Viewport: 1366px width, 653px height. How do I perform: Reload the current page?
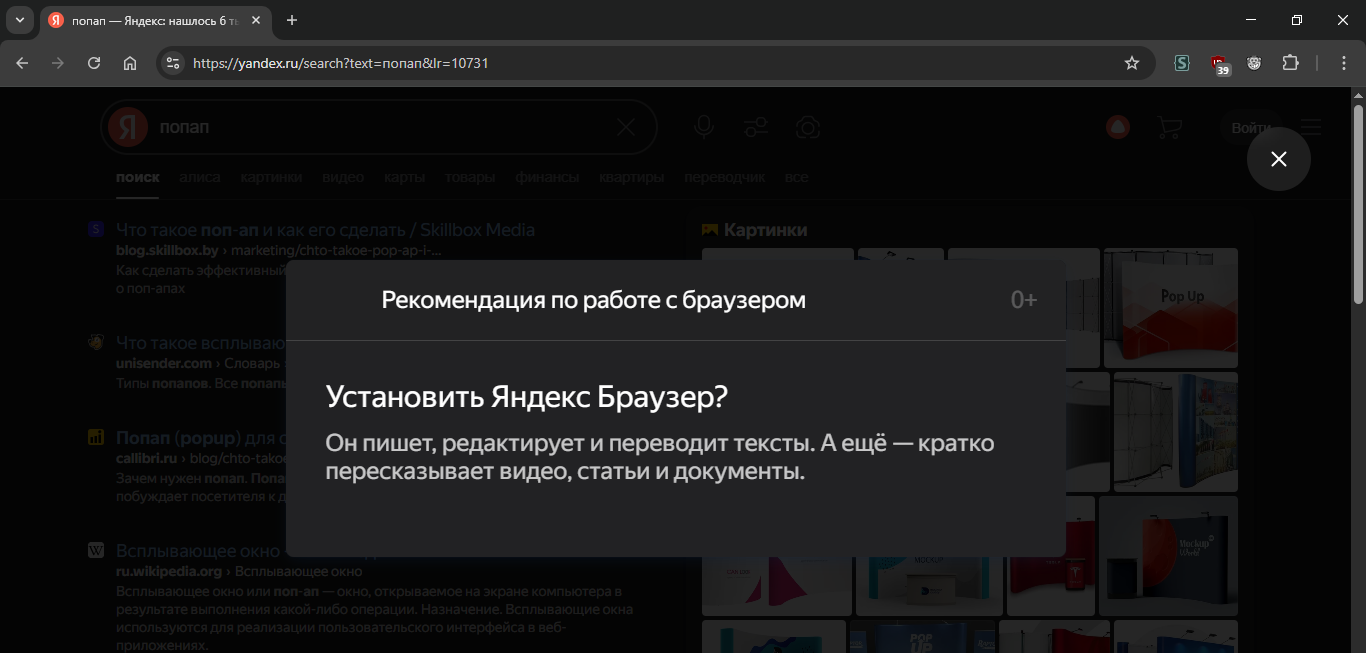click(x=94, y=63)
